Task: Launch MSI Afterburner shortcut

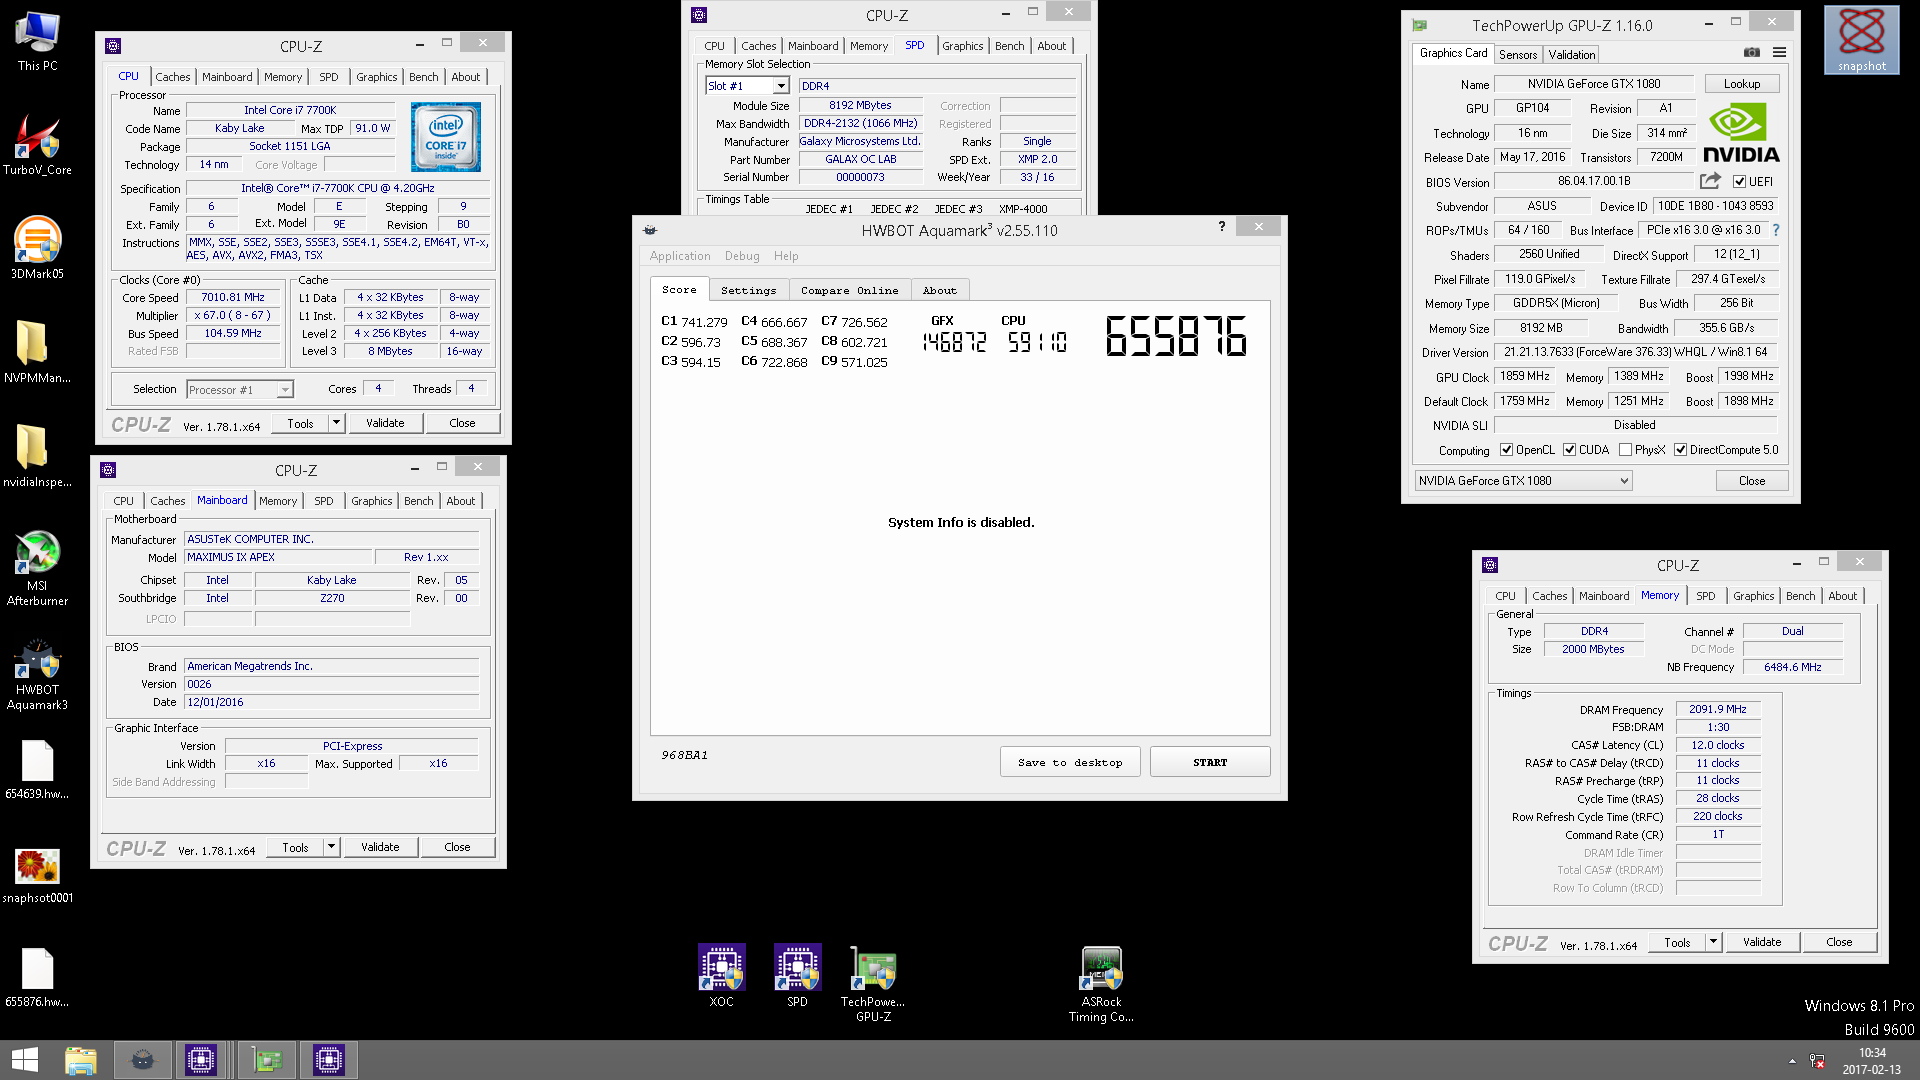Action: tap(37, 568)
